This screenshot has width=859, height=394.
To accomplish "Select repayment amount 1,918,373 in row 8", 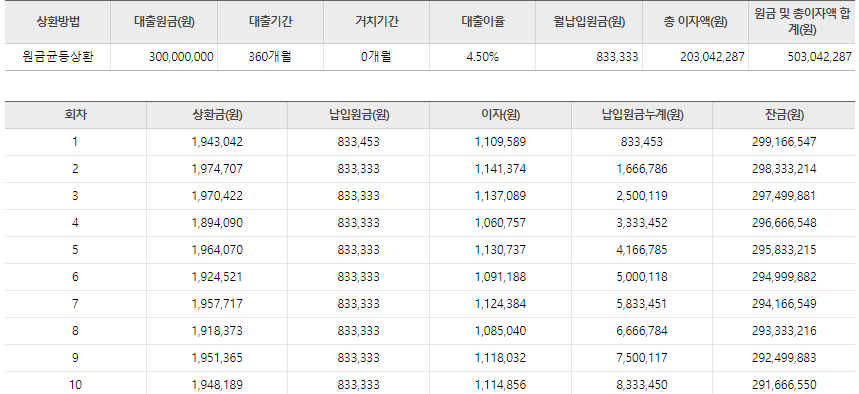I will (x=217, y=331).
